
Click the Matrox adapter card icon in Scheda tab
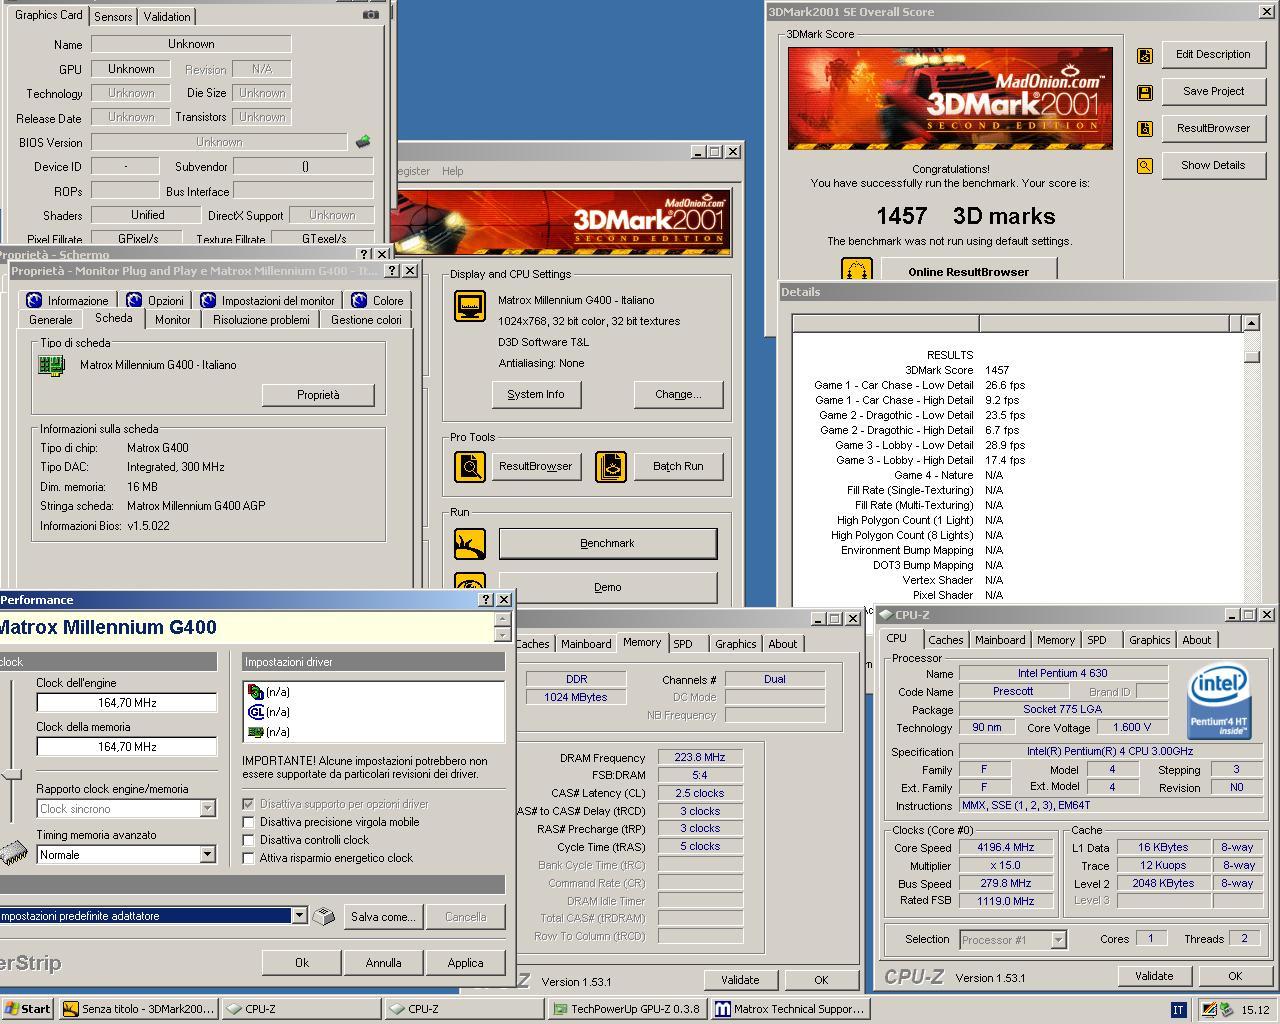click(52, 365)
